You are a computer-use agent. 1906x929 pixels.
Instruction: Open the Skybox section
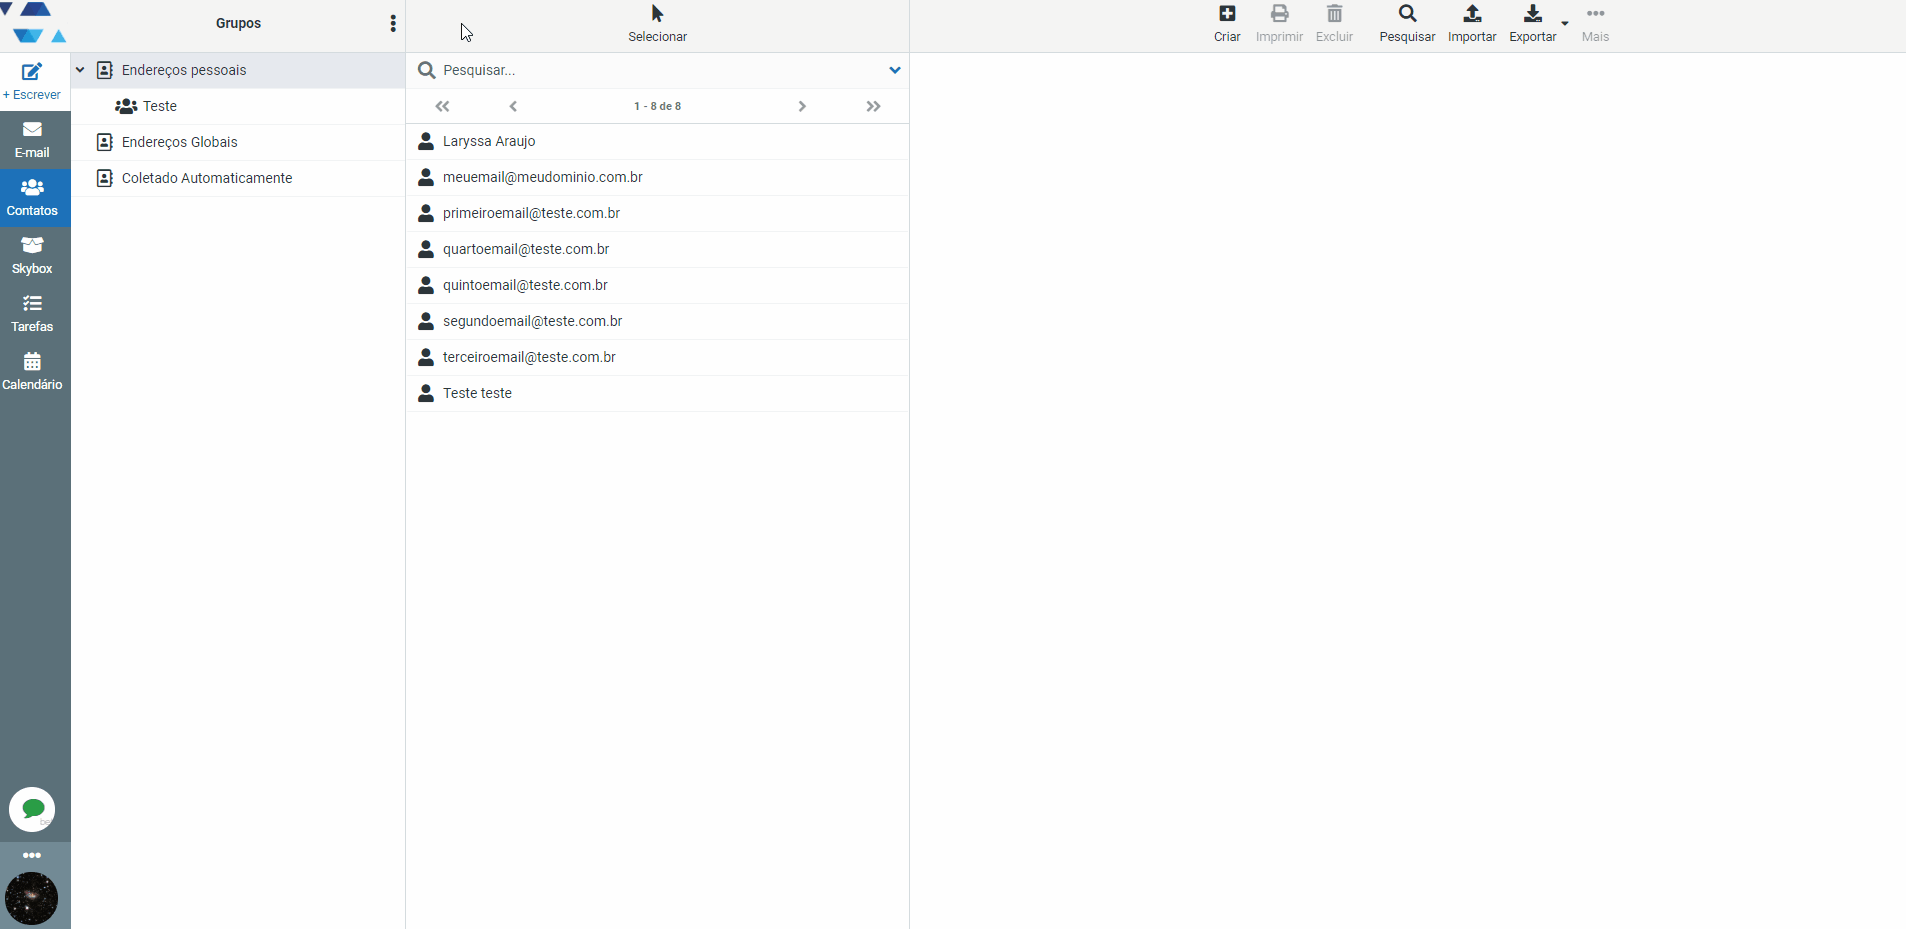[32, 255]
